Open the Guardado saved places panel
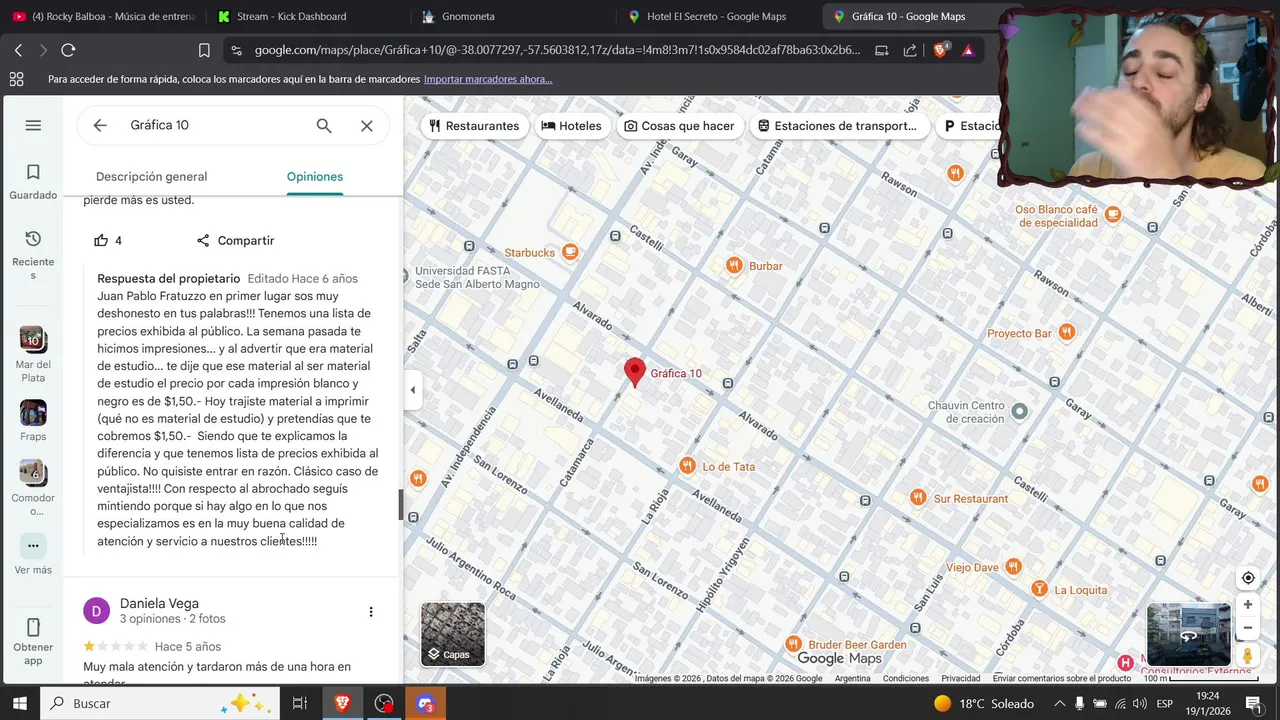 33,182
